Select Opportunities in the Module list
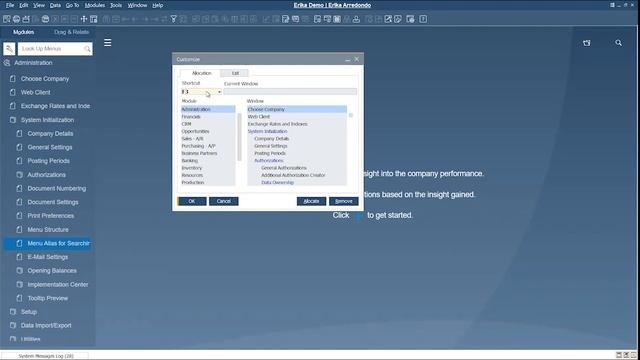The width and height of the screenshot is (640, 360). pyautogui.click(x=208, y=131)
